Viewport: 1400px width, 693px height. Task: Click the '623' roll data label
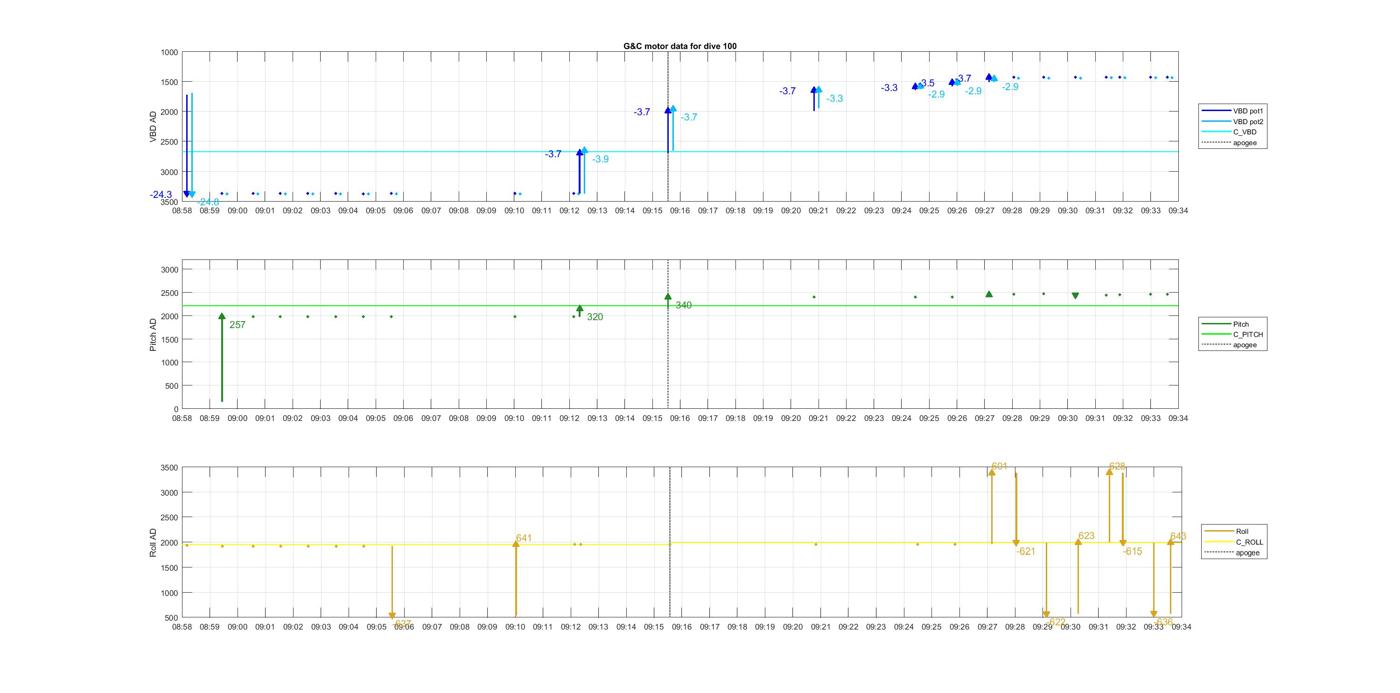point(1087,537)
